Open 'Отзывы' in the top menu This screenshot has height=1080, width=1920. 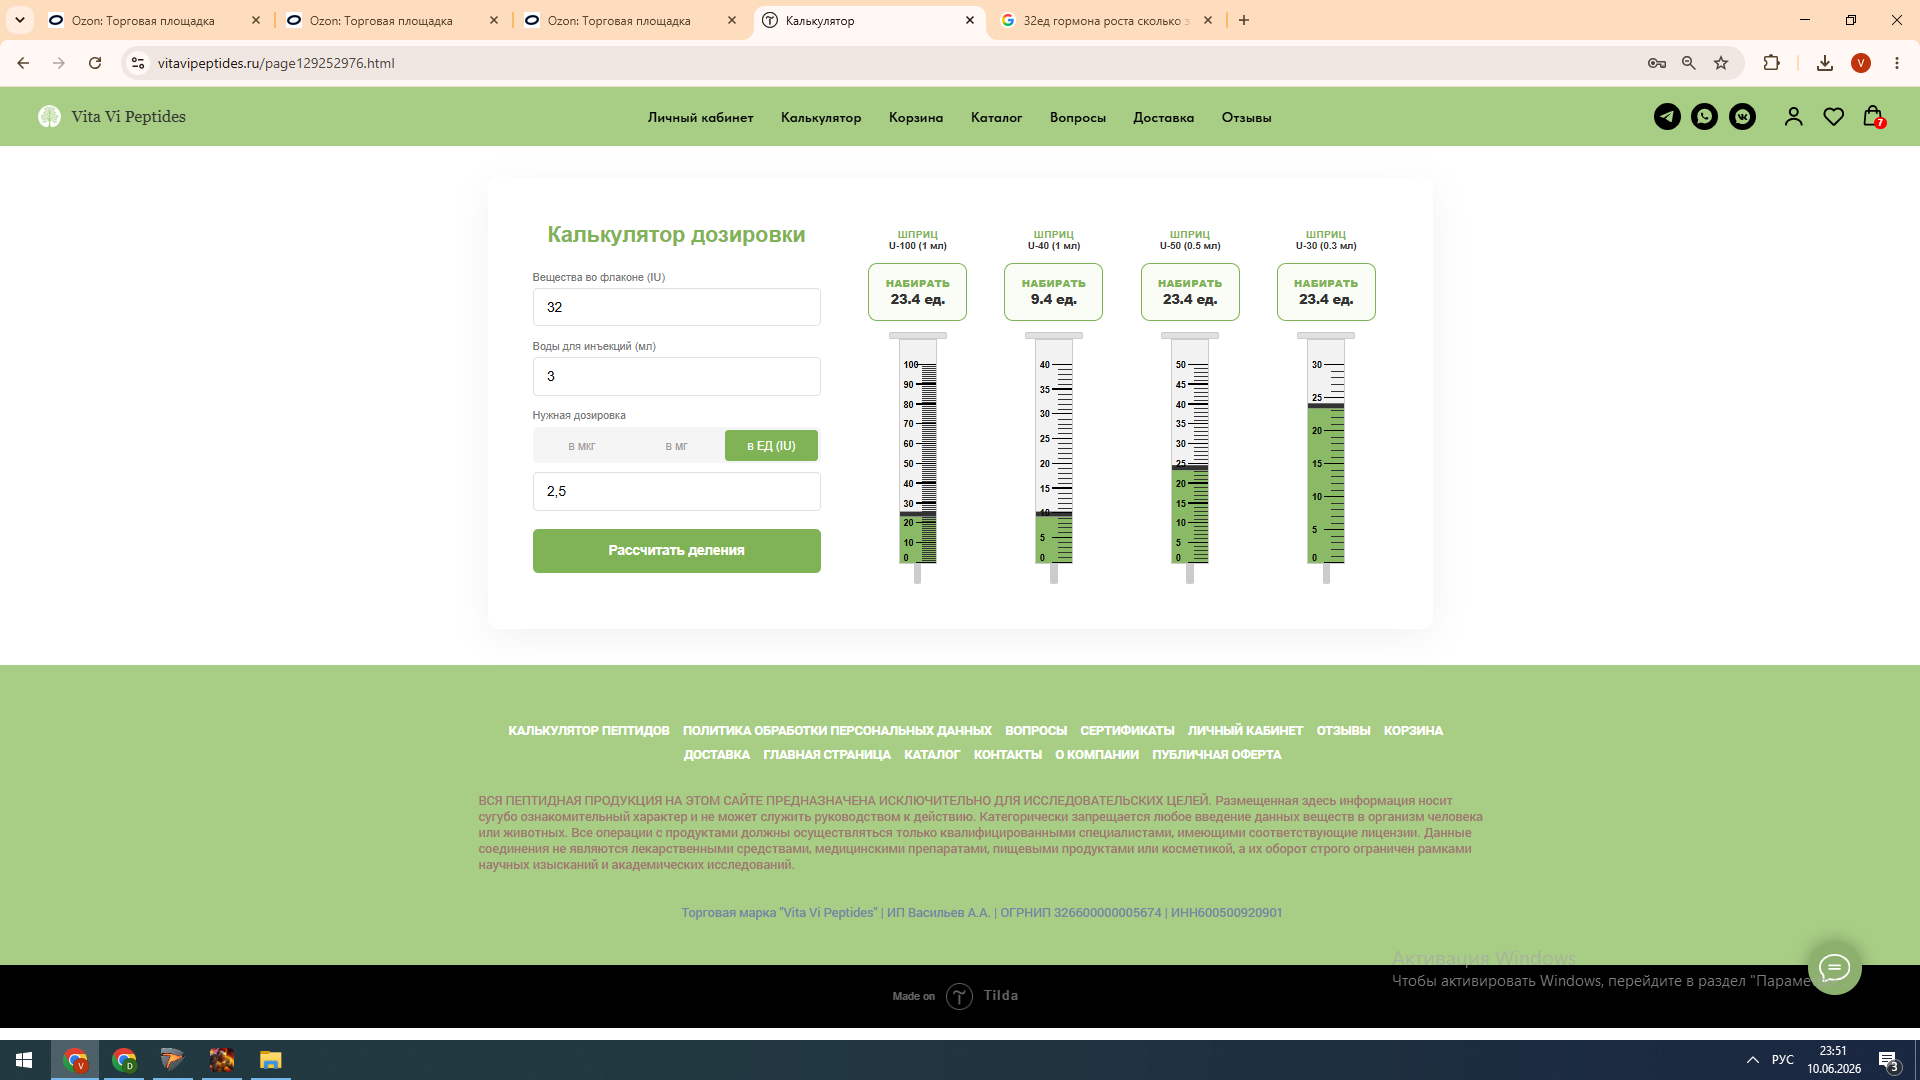click(1246, 118)
